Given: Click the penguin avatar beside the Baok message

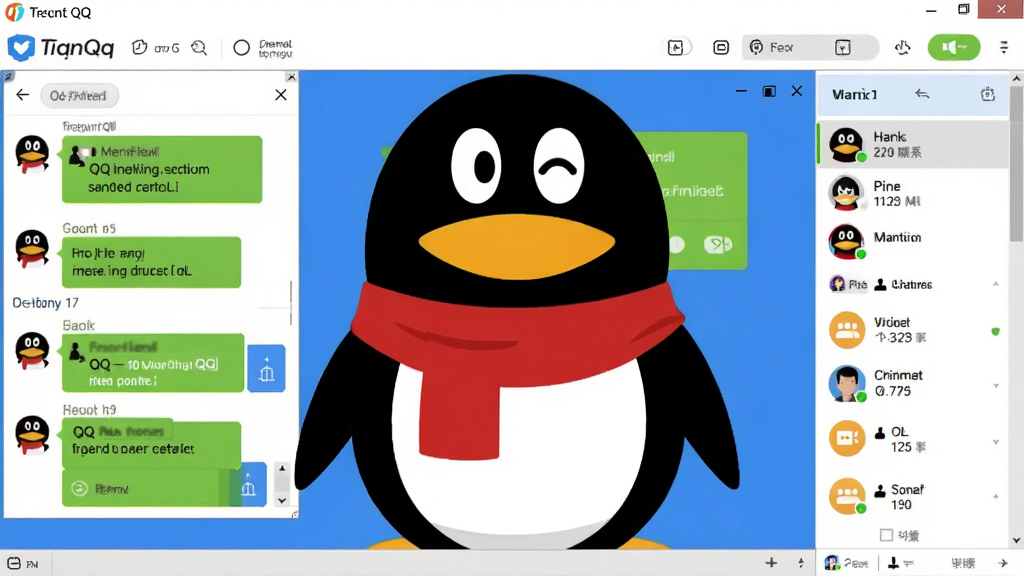Looking at the screenshot, I should 32,351.
